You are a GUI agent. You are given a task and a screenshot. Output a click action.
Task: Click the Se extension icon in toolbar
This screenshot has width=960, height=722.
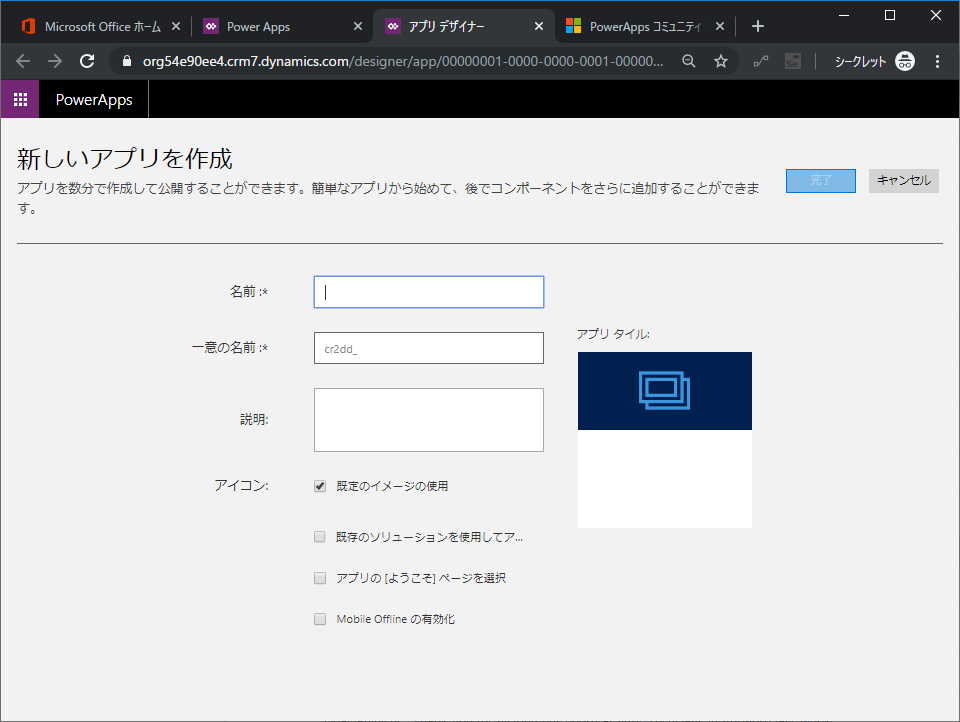click(792, 61)
